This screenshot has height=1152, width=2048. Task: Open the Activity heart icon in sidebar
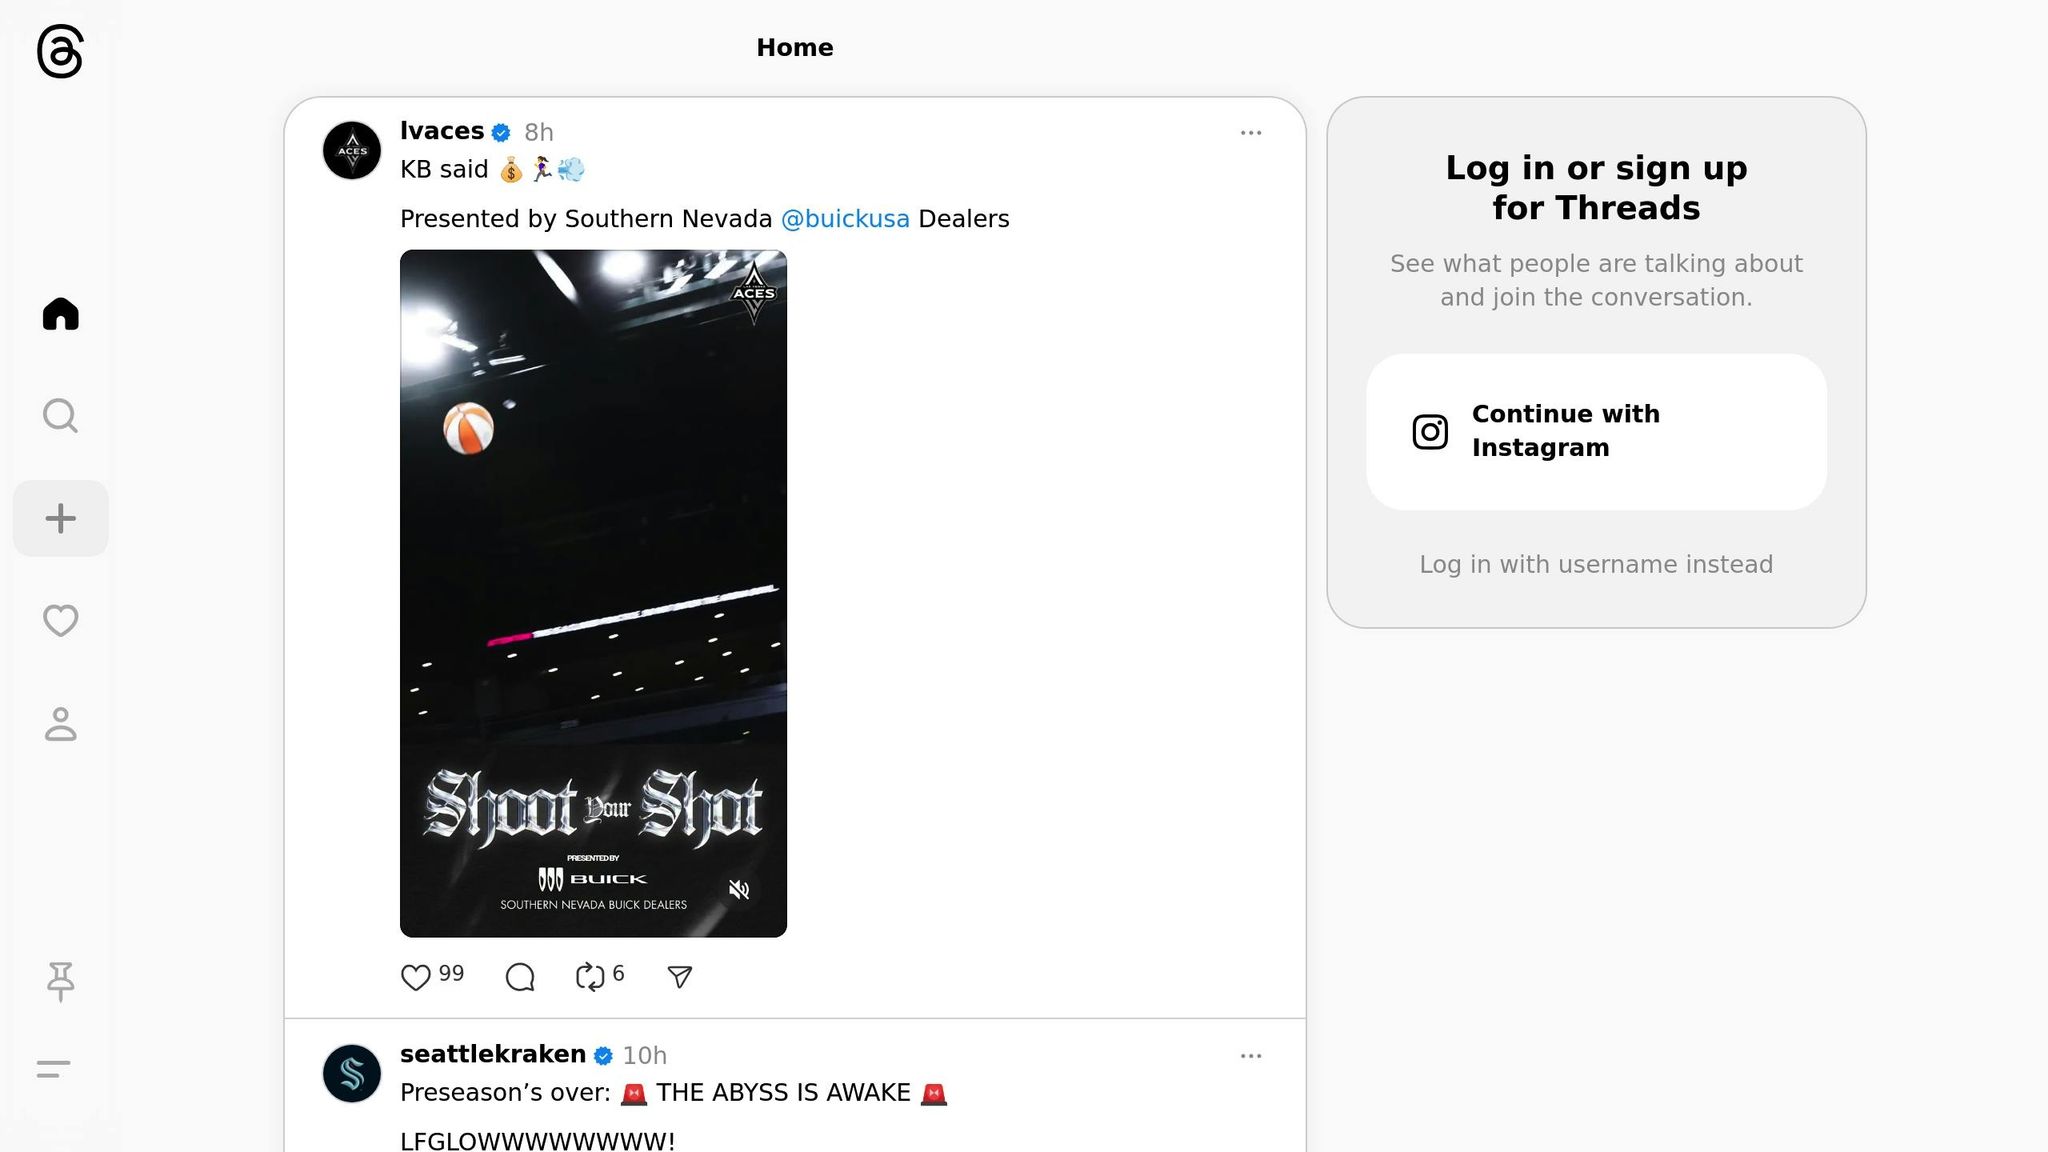[x=60, y=621]
